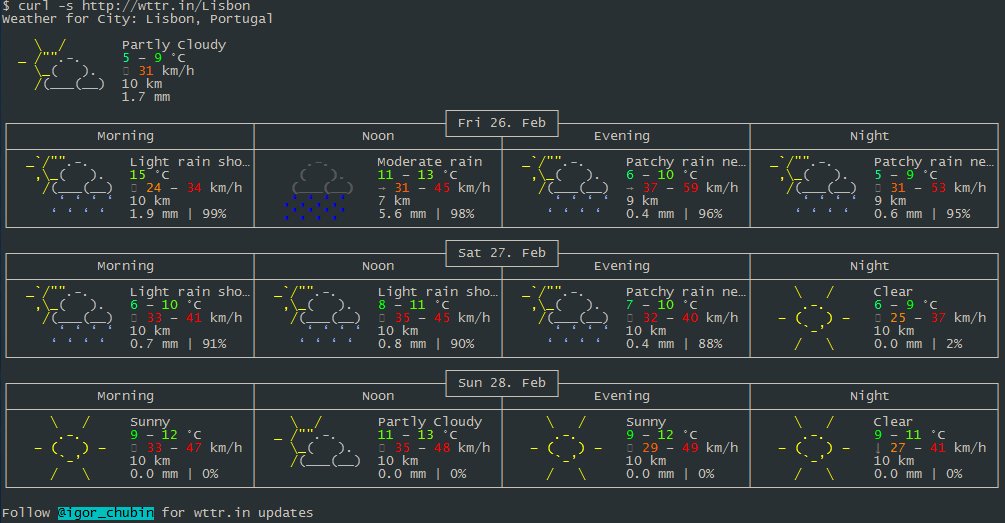1005x523 pixels.
Task: Click the 8 – 11 °C temperature on Saturday noon
Action: point(413,305)
